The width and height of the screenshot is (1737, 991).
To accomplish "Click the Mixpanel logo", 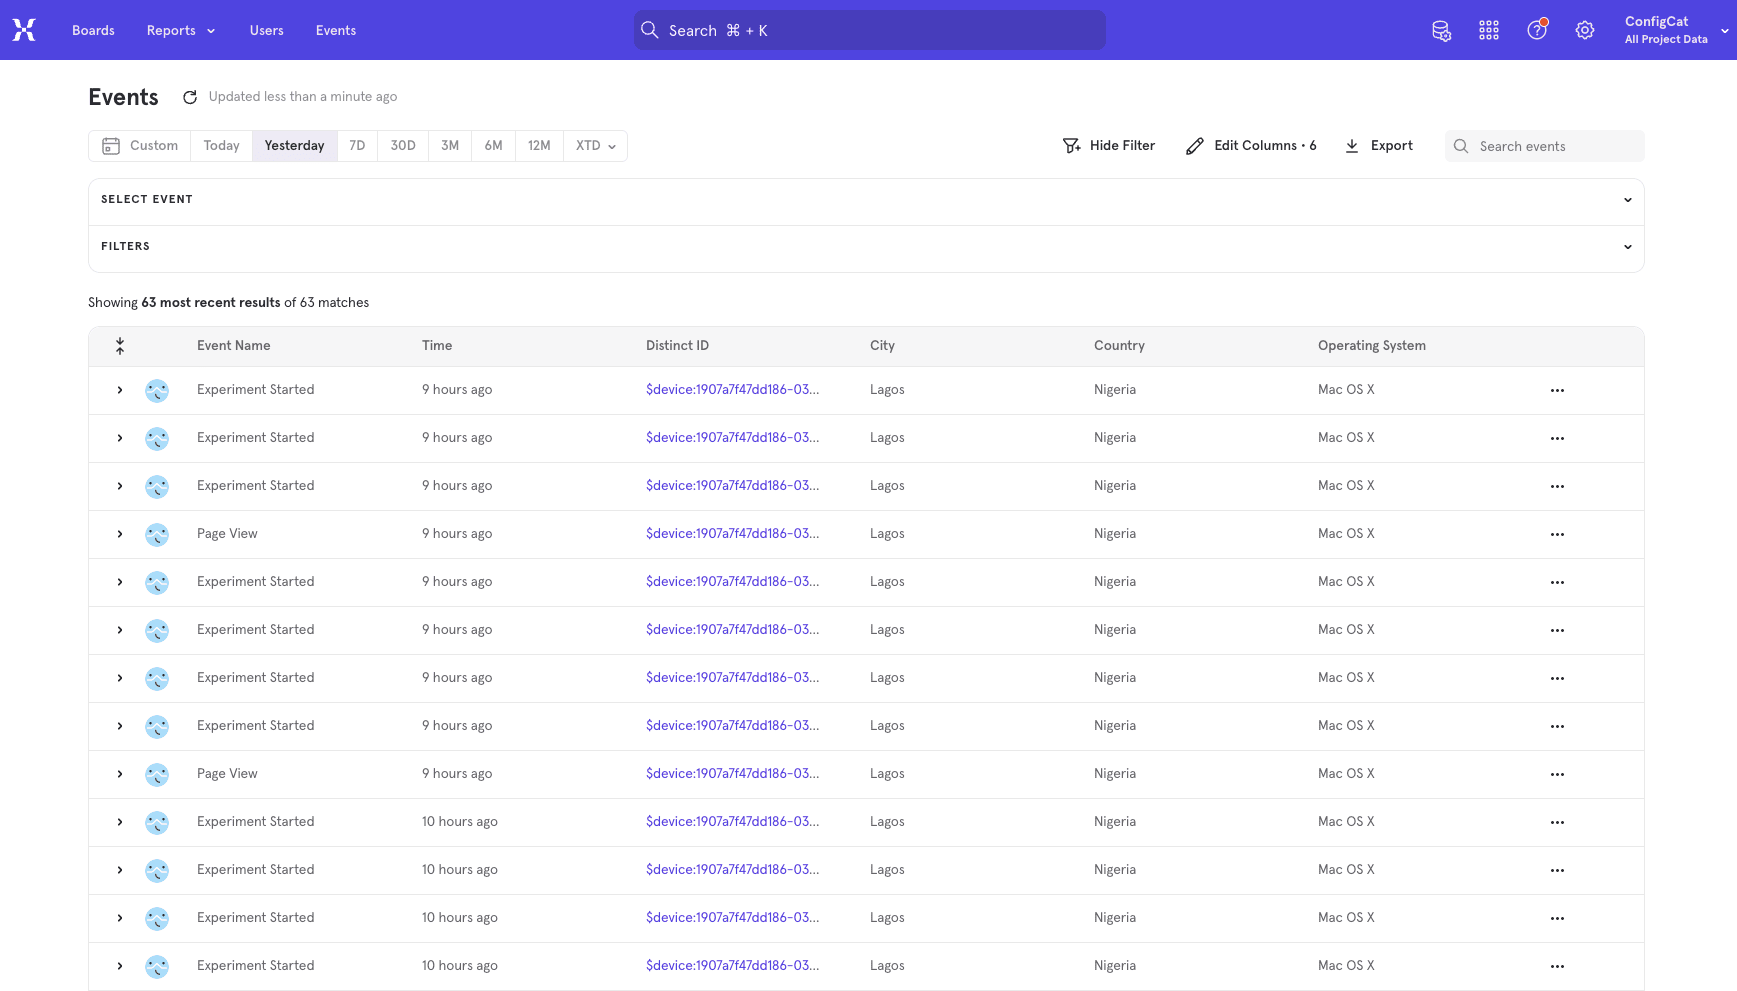I will (23, 30).
